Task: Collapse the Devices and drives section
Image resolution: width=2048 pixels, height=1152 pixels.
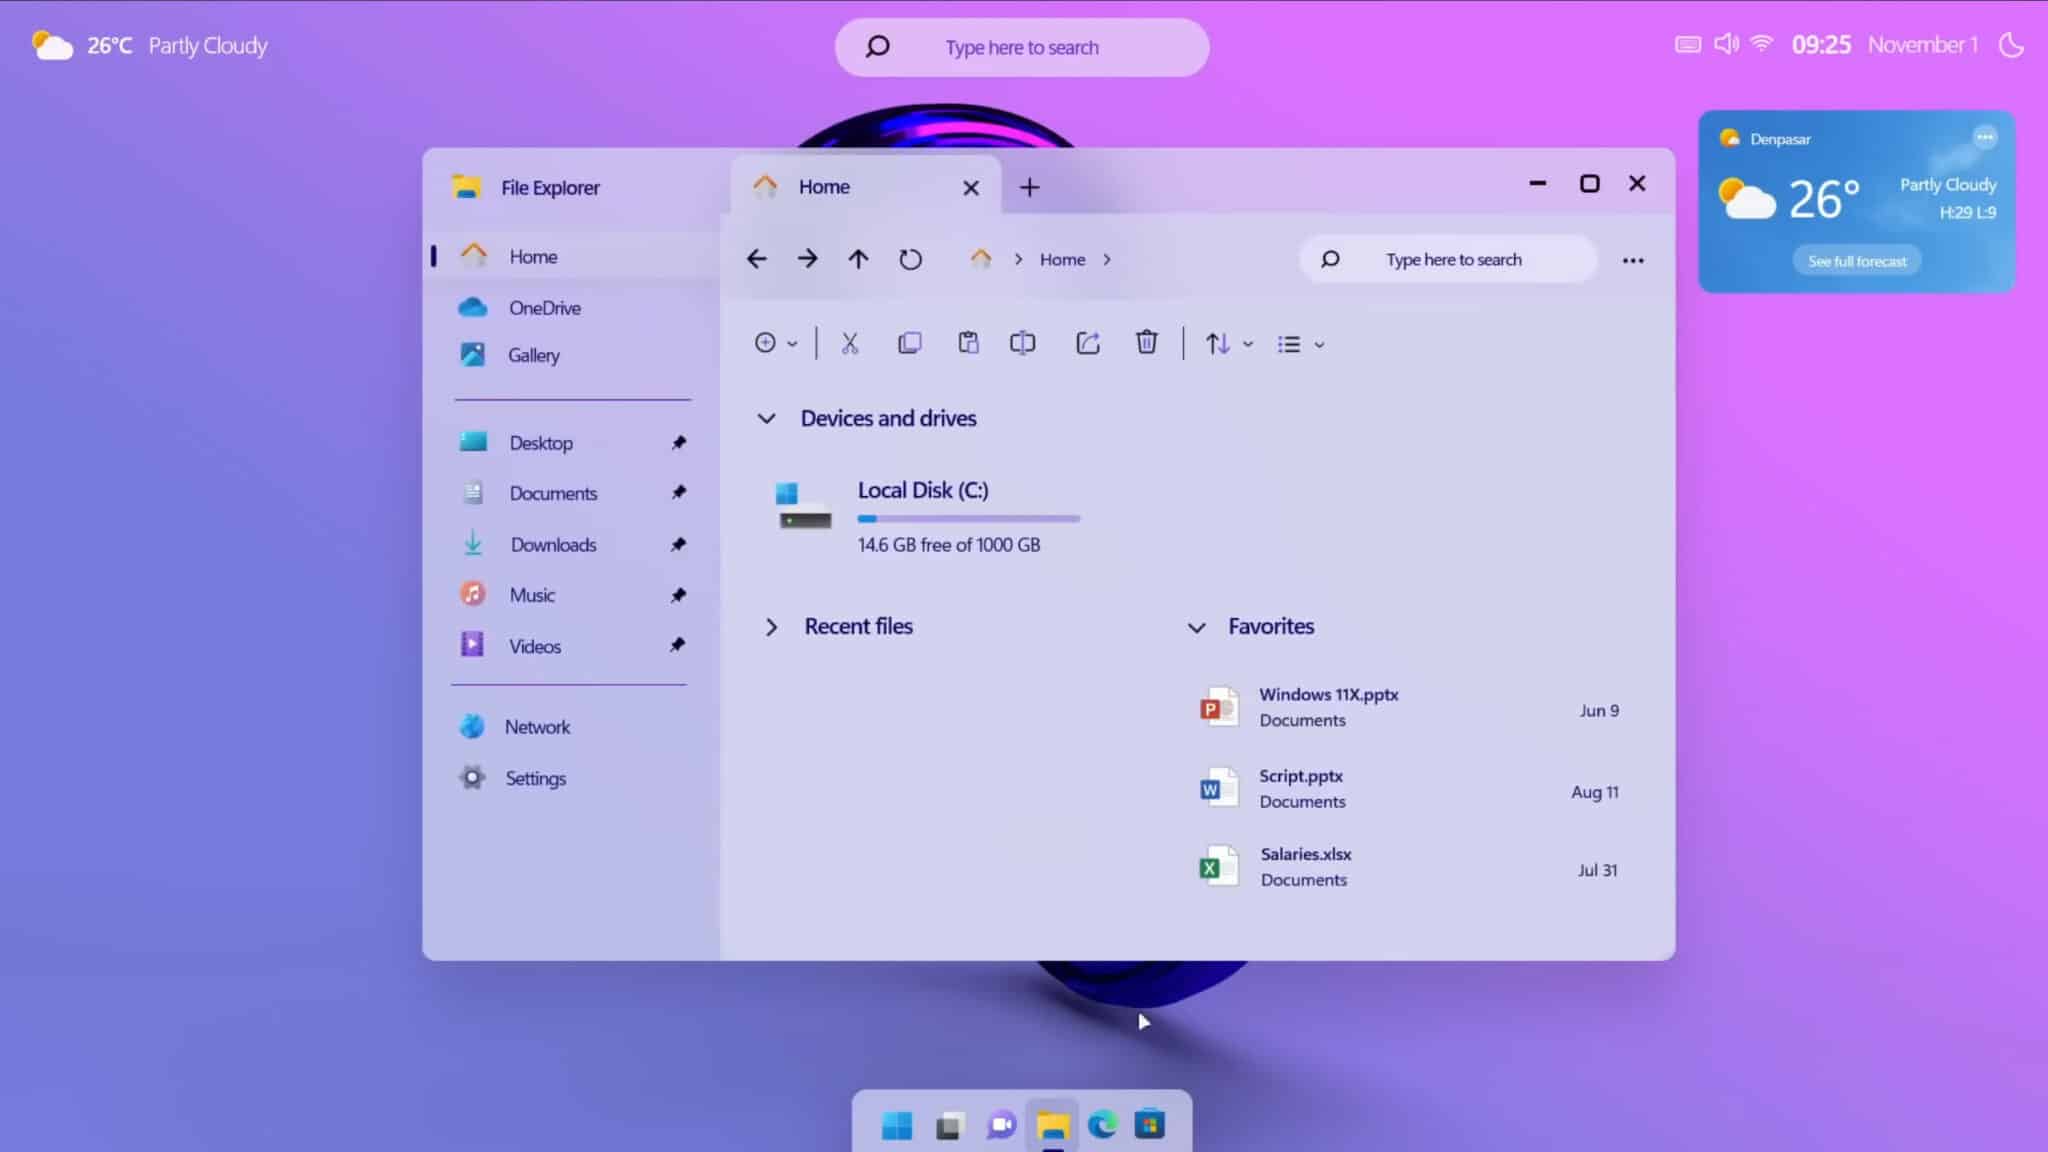Action: 767,418
